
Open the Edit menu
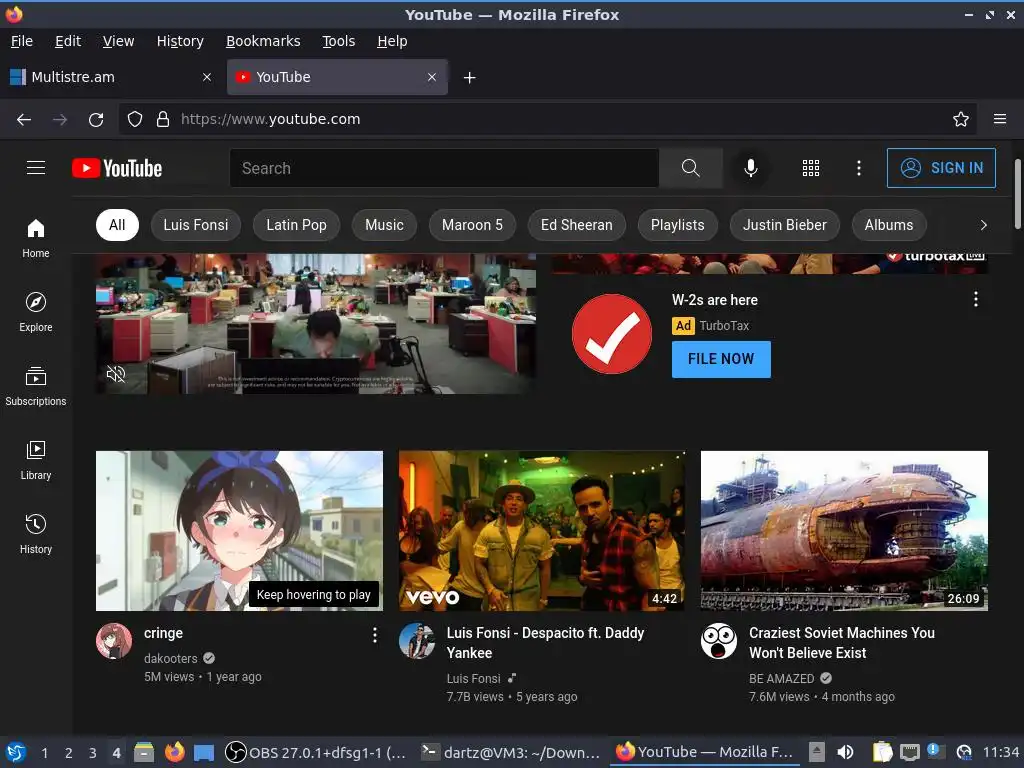point(68,41)
